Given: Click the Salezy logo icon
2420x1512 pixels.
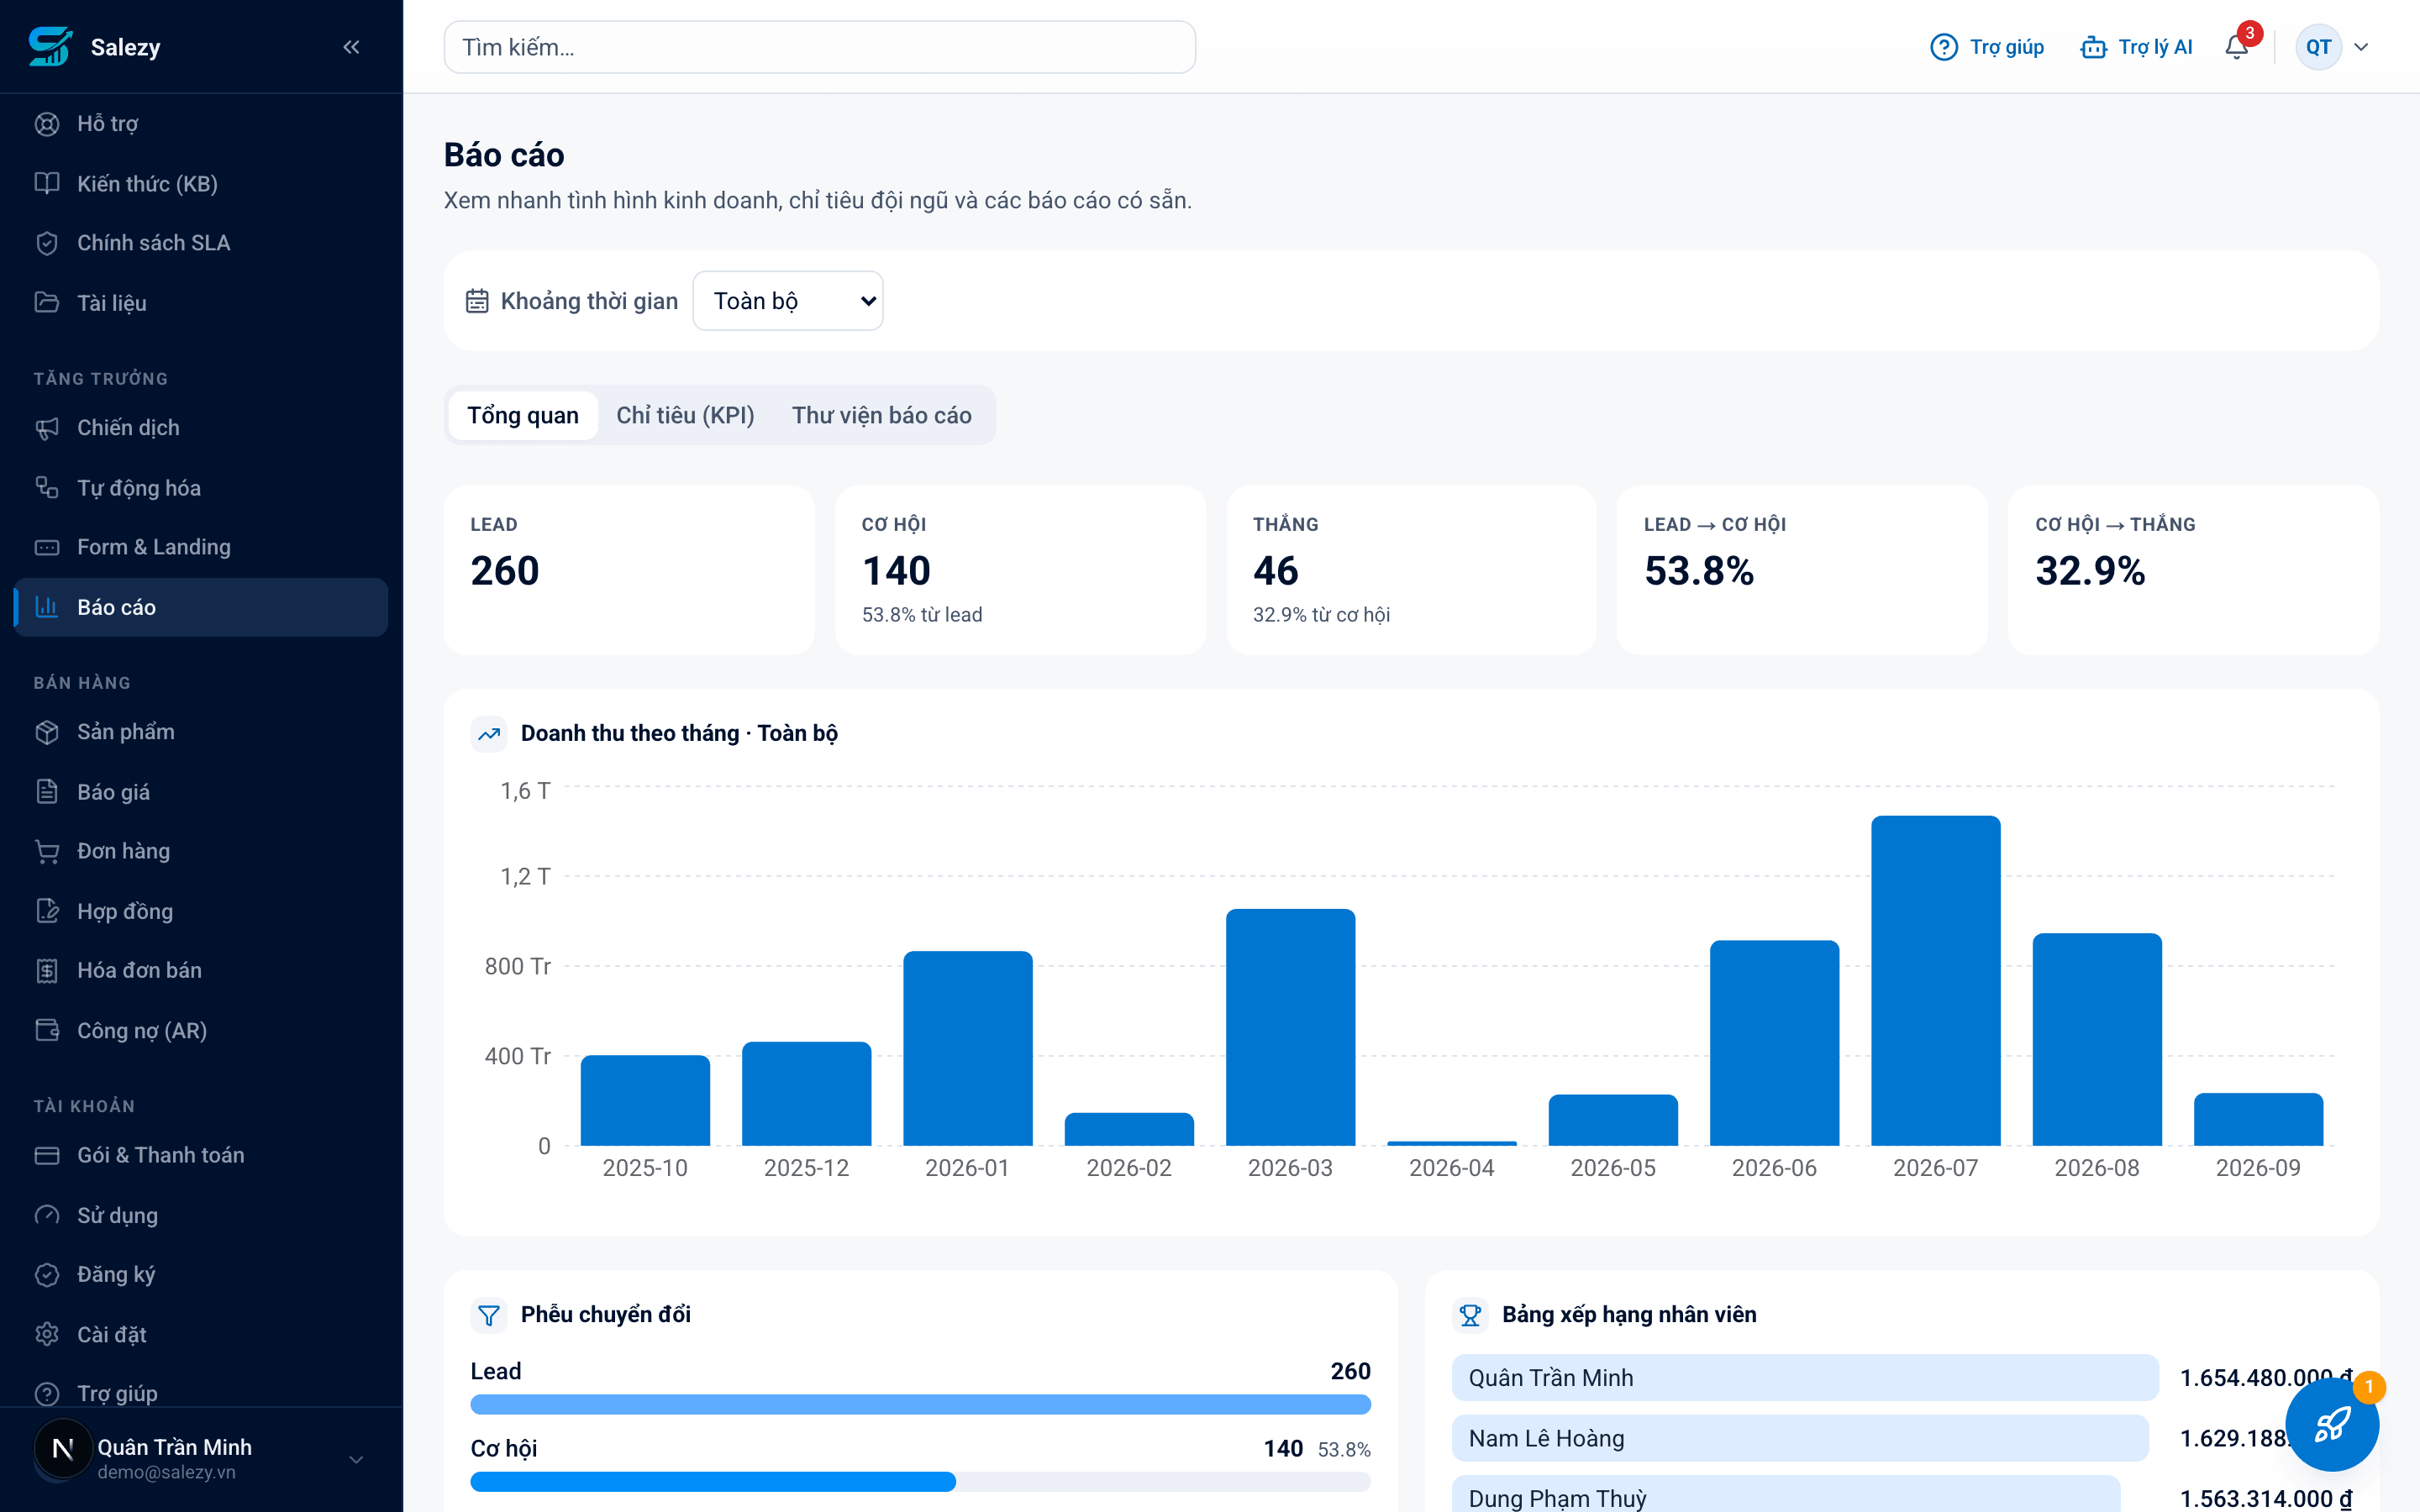Looking at the screenshot, I should pos(50,47).
